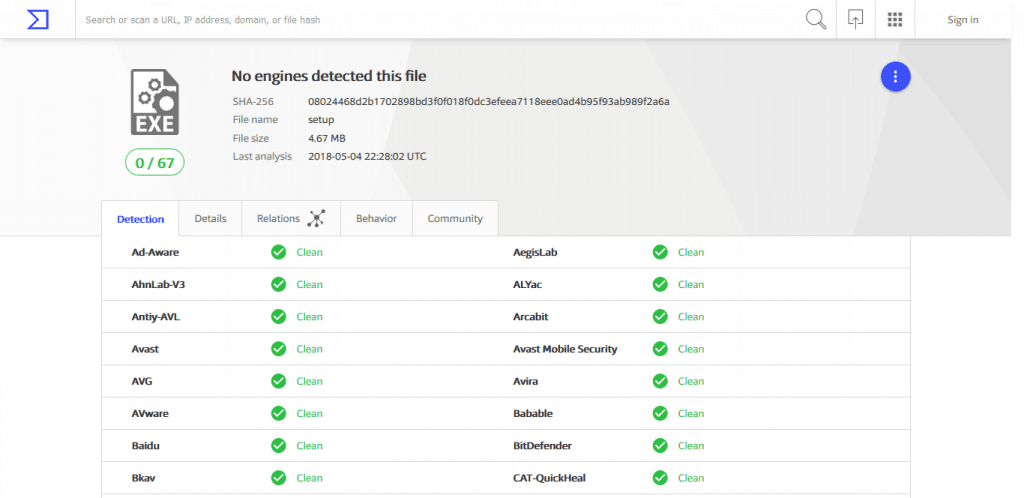The width and height of the screenshot is (1024, 498).
Task: Open the Community tab
Action: (x=455, y=218)
